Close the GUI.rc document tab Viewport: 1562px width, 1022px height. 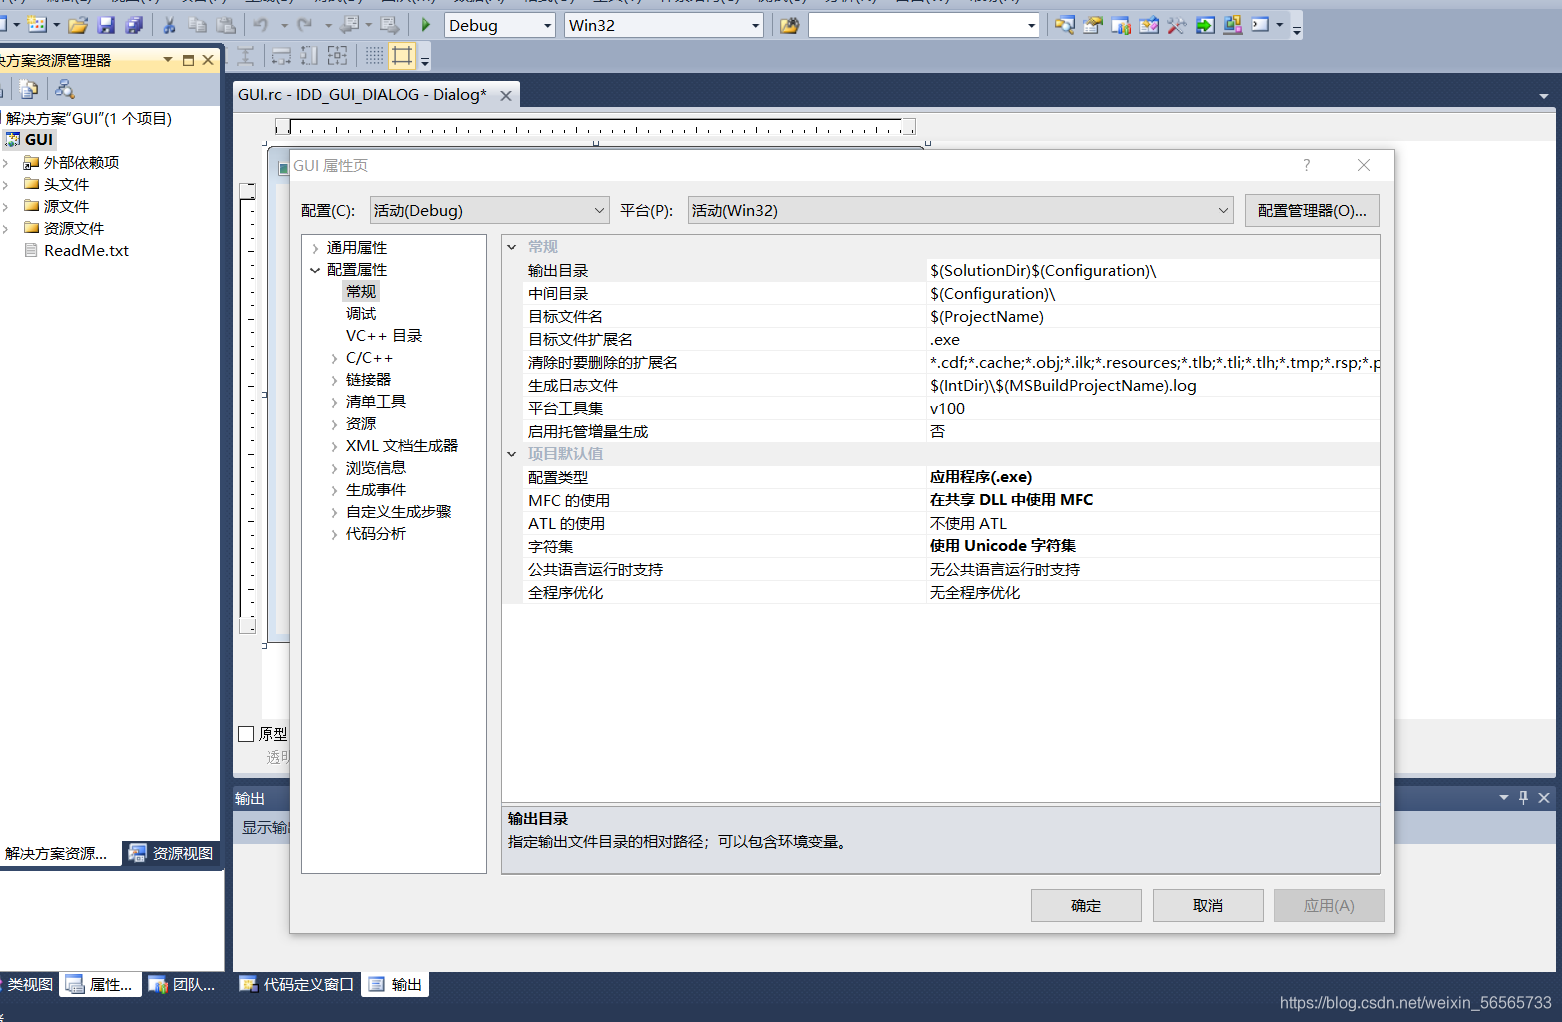pyautogui.click(x=506, y=96)
